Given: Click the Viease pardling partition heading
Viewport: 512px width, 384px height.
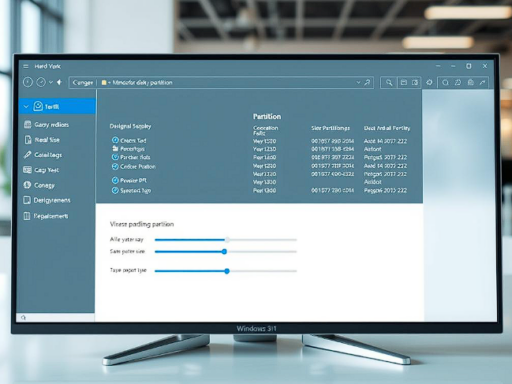Looking at the screenshot, I should tap(142, 224).
